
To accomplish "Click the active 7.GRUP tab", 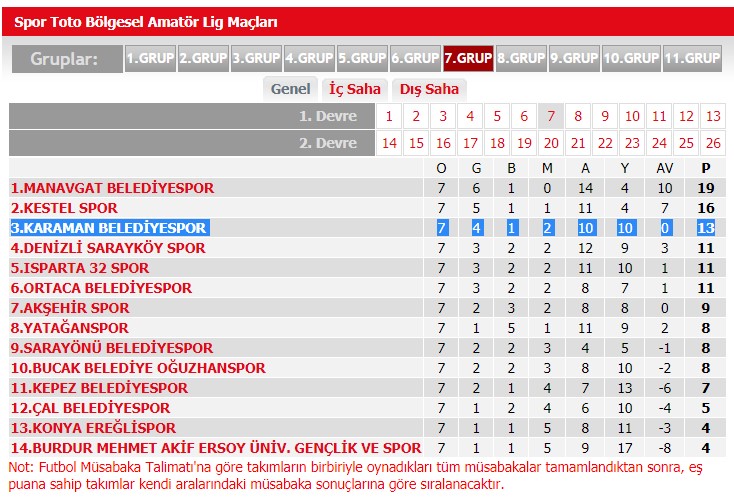I will click(x=468, y=58).
